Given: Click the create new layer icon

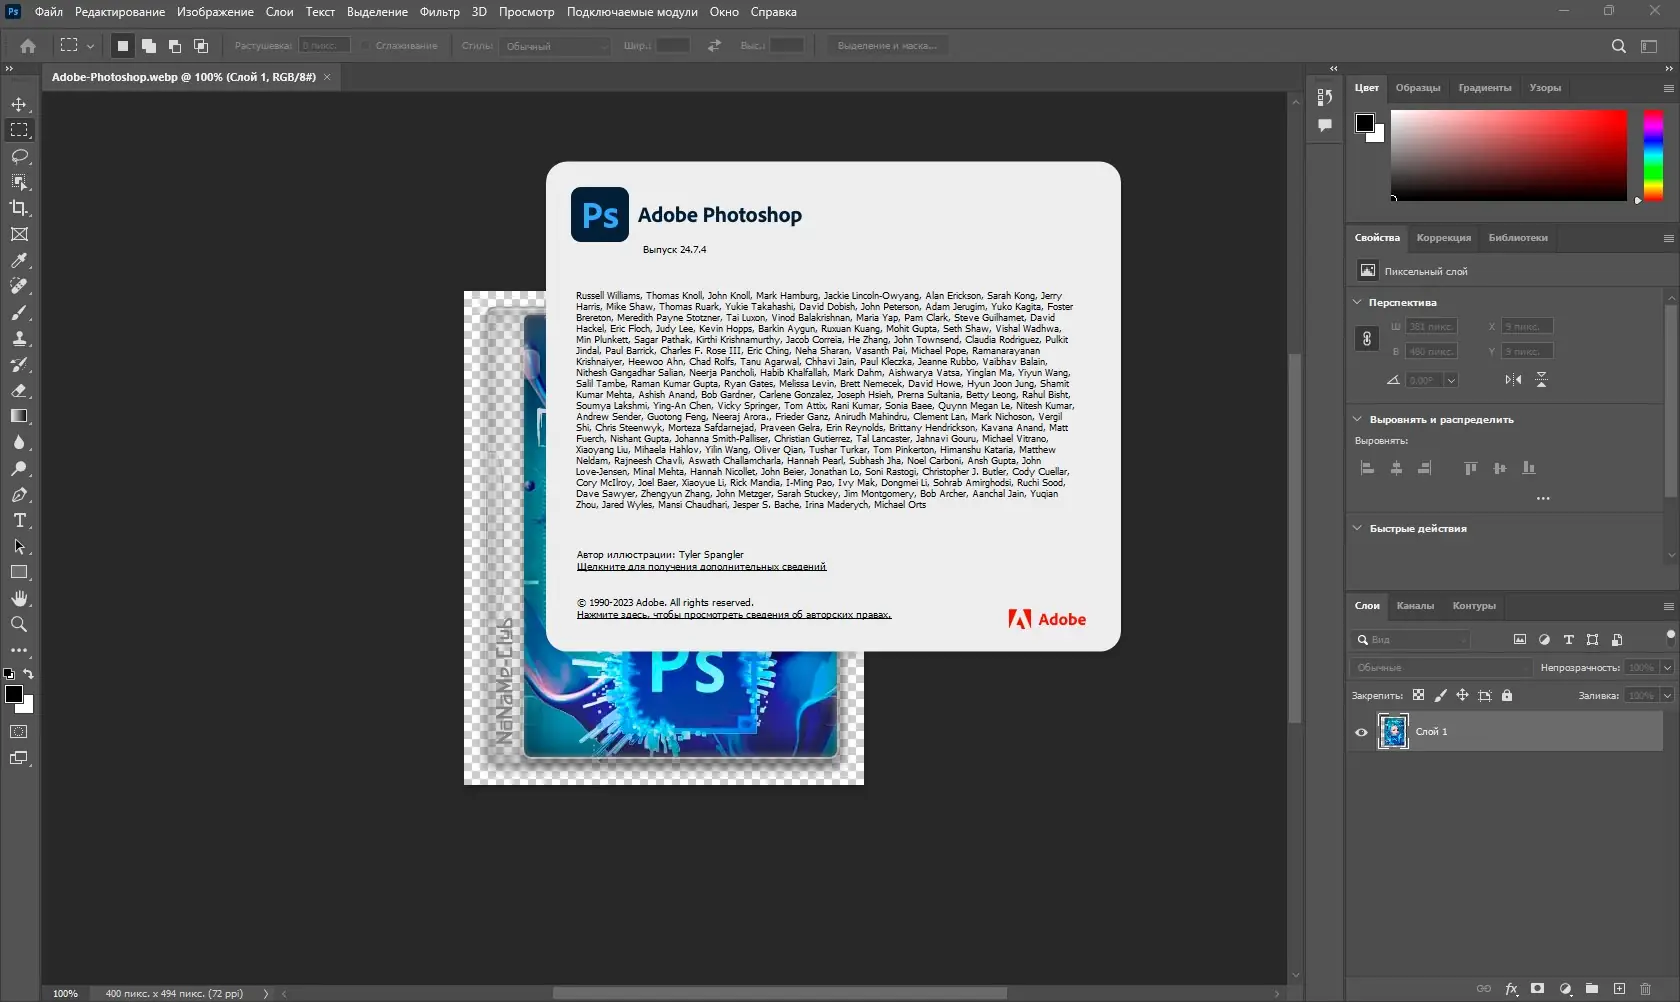Looking at the screenshot, I should point(1619,989).
